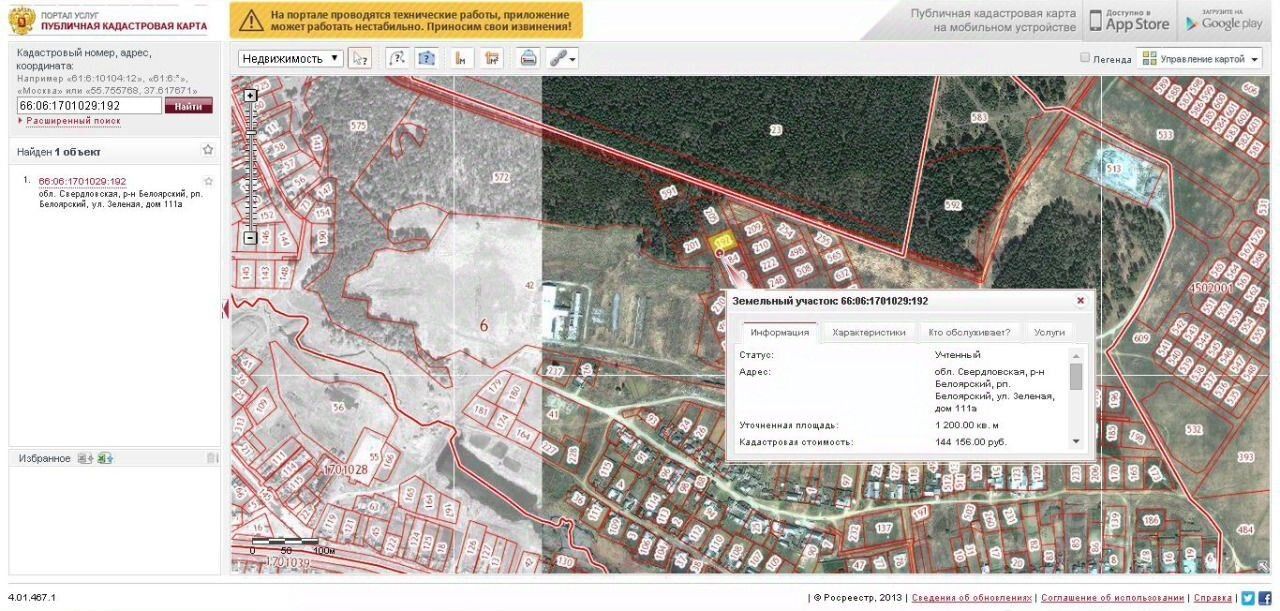Add result 66:06:1701029:192 to favorites star
1280x611 pixels.
(208, 181)
